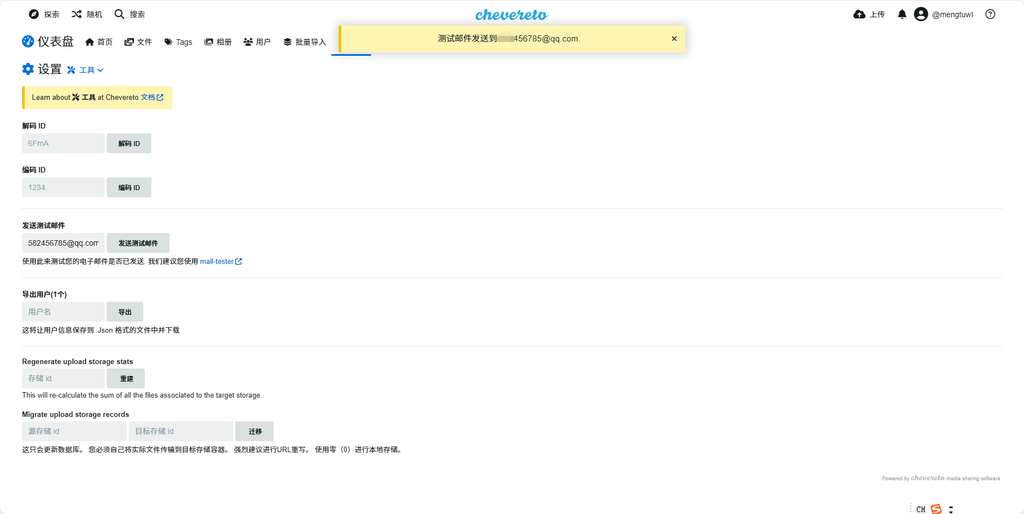
Task: Focus the 源存储 id field
Action: [74, 431]
